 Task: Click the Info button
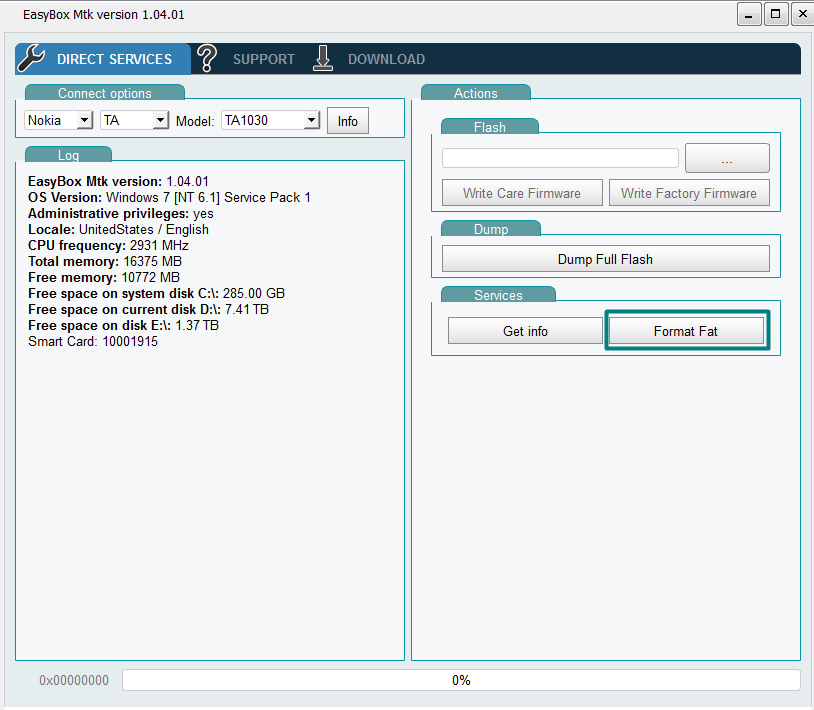(x=348, y=121)
